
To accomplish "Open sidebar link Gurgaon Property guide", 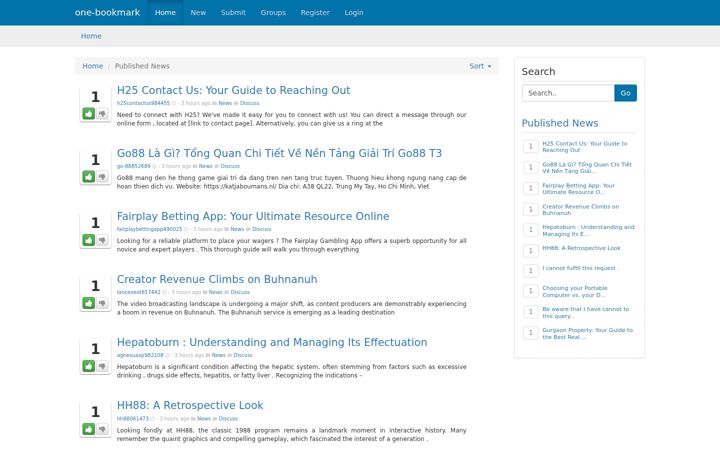I will coord(587,333).
